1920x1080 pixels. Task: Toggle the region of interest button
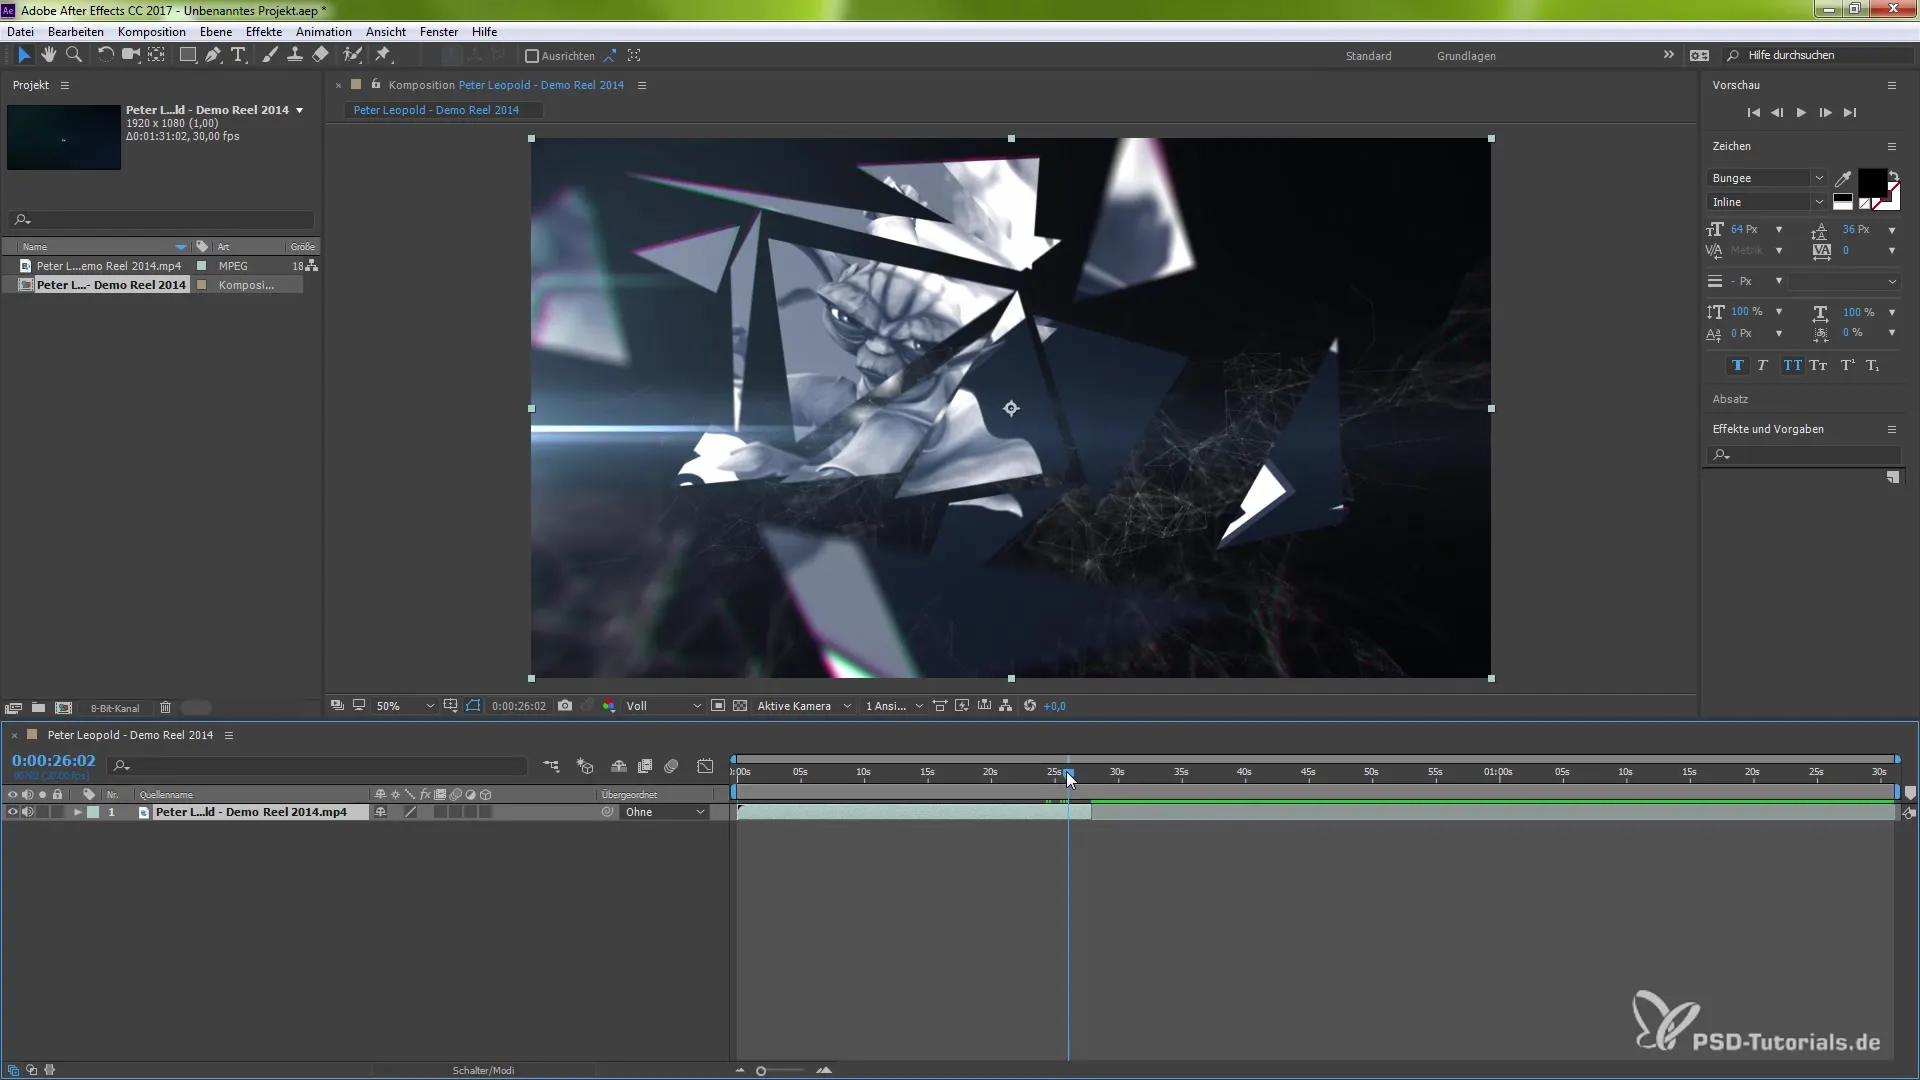coord(718,706)
